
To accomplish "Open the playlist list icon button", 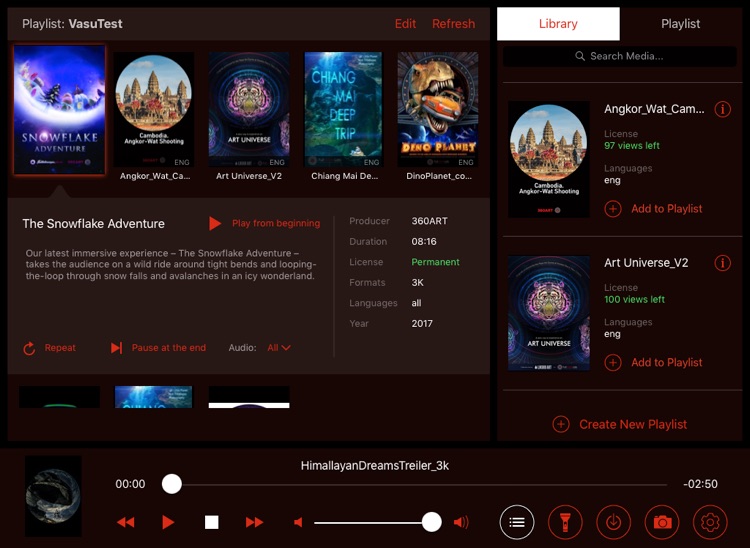I will (517, 522).
